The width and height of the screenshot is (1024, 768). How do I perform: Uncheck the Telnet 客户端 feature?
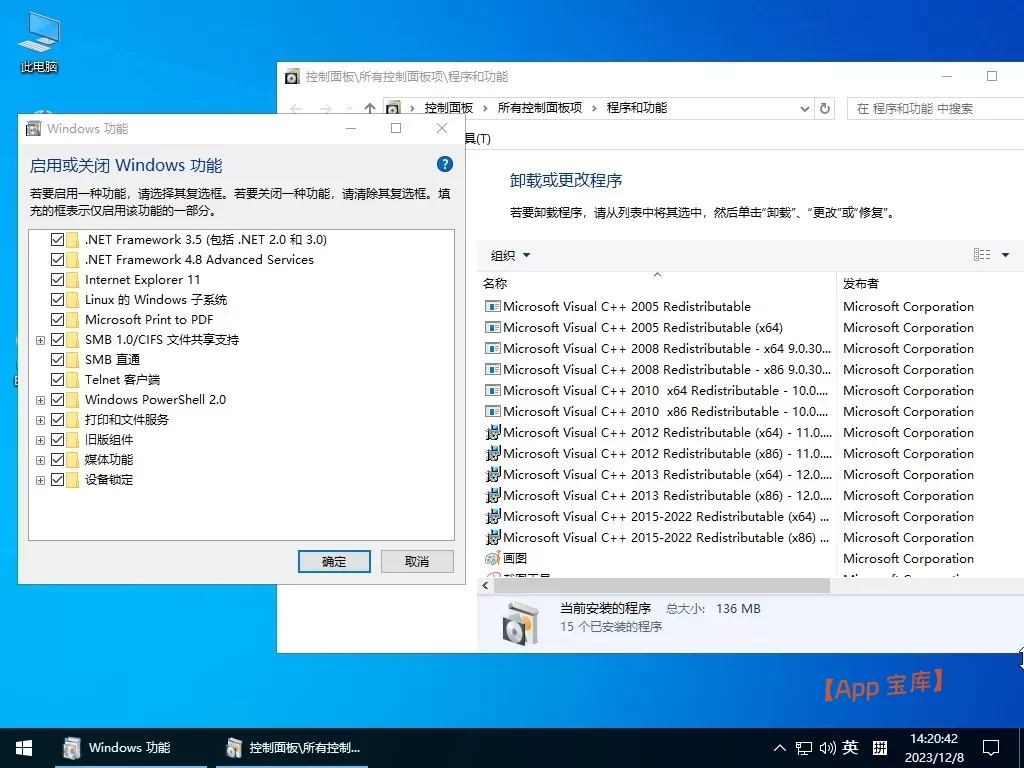click(x=57, y=379)
